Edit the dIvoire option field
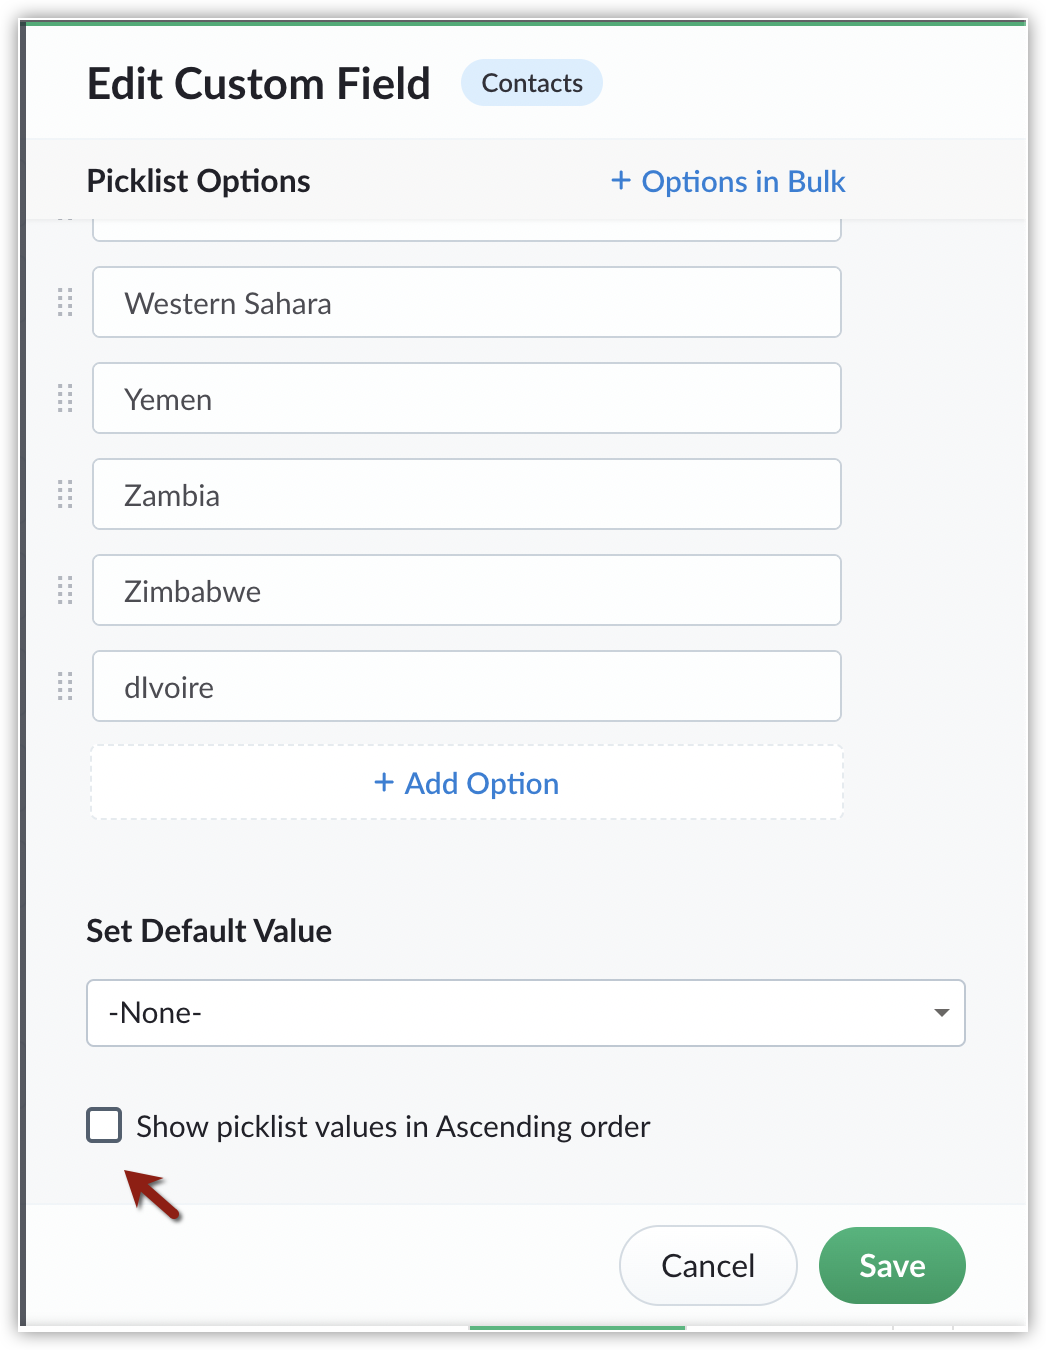1046x1350 pixels. 466,686
